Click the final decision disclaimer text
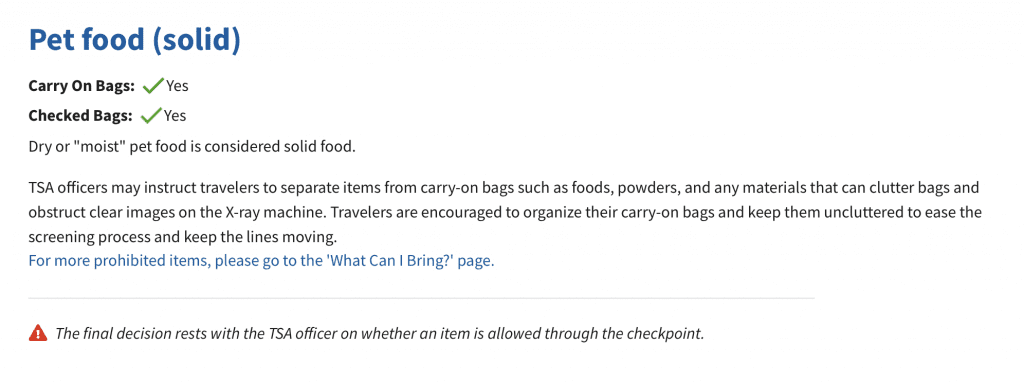The image size is (1024, 383). (380, 333)
